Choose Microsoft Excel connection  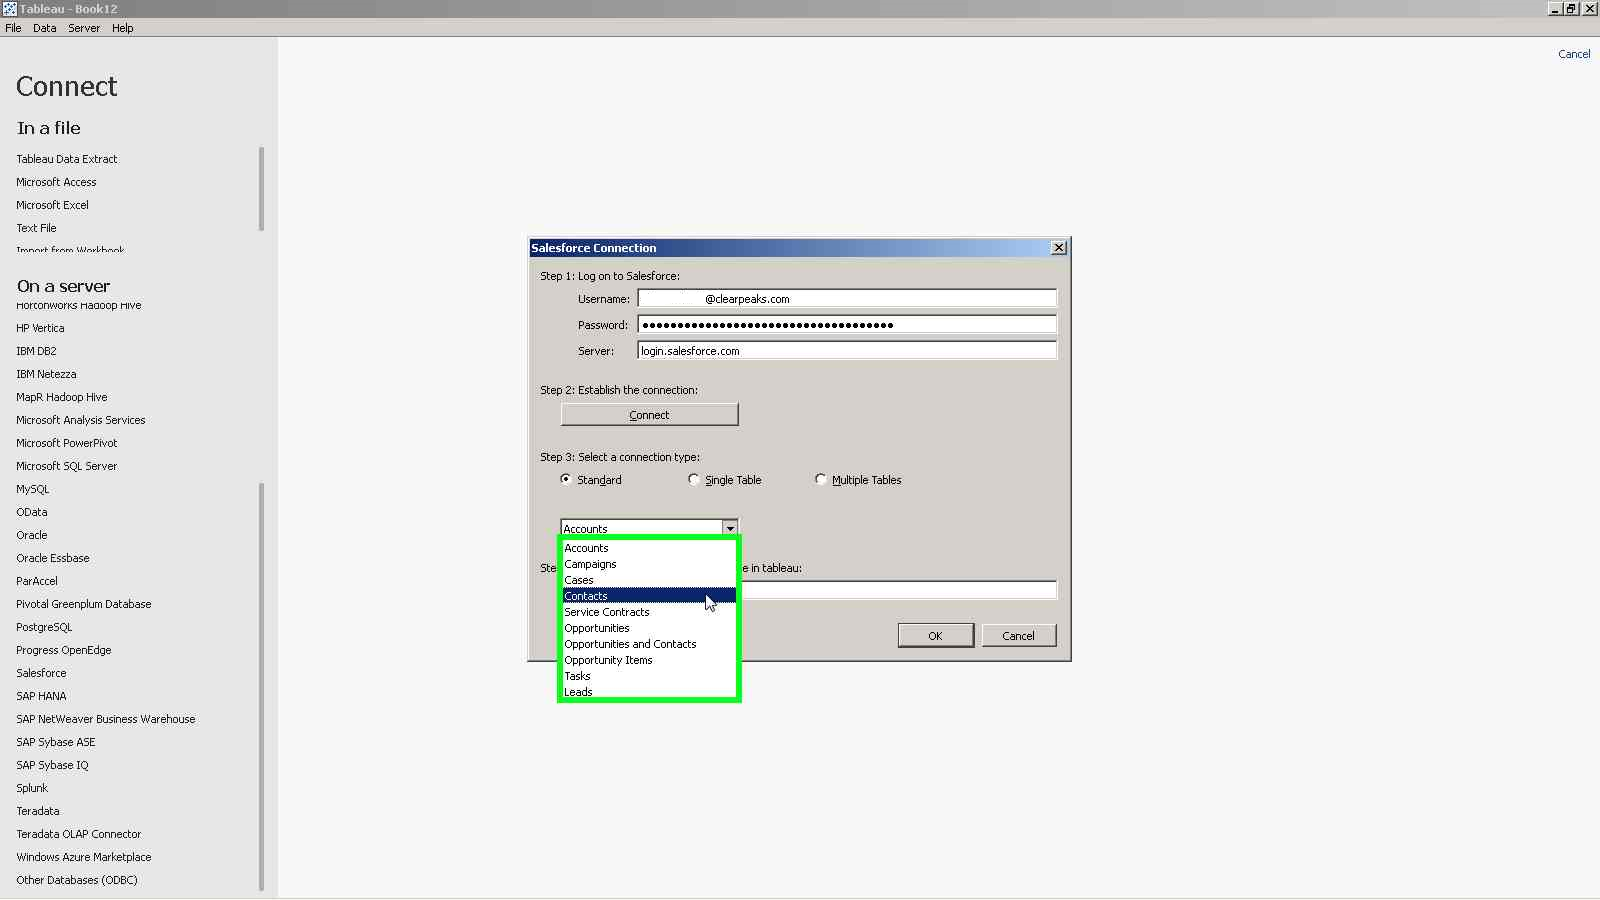(52, 205)
